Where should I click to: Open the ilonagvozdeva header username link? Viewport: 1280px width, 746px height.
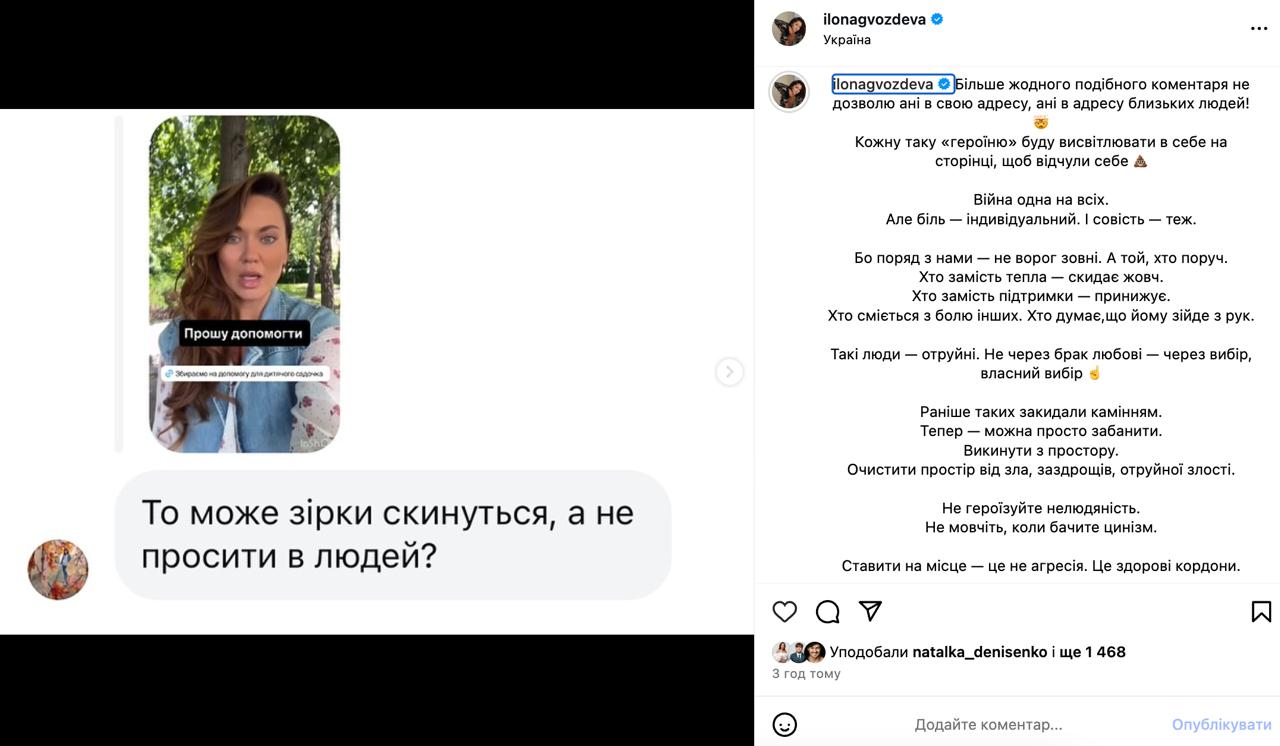tap(874, 19)
